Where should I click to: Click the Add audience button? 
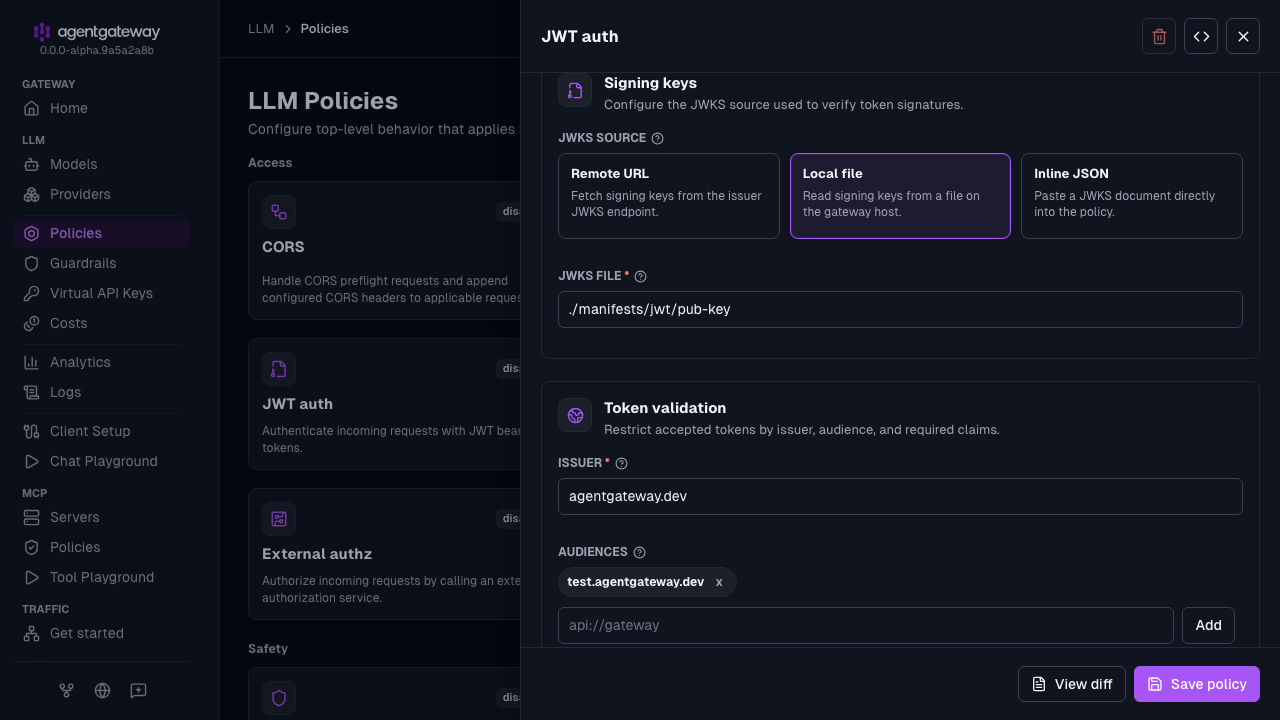click(x=1208, y=625)
